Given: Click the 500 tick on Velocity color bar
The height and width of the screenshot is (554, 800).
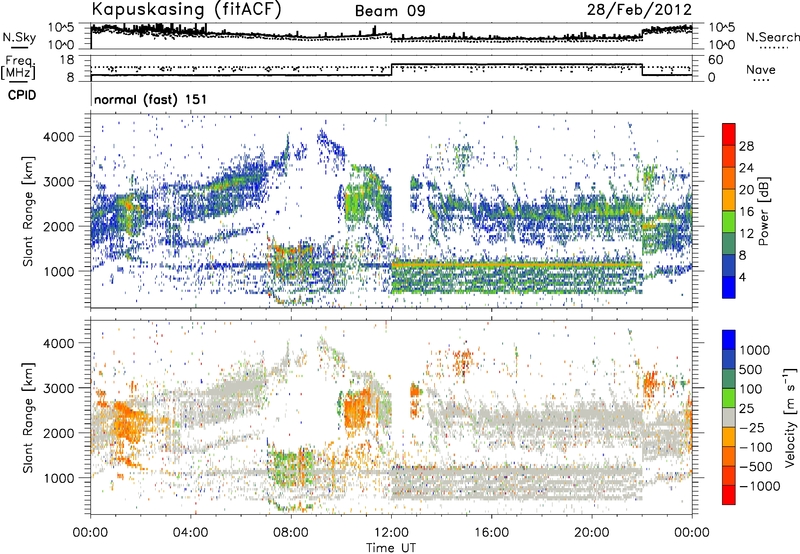Looking at the screenshot, I should click(x=751, y=369).
